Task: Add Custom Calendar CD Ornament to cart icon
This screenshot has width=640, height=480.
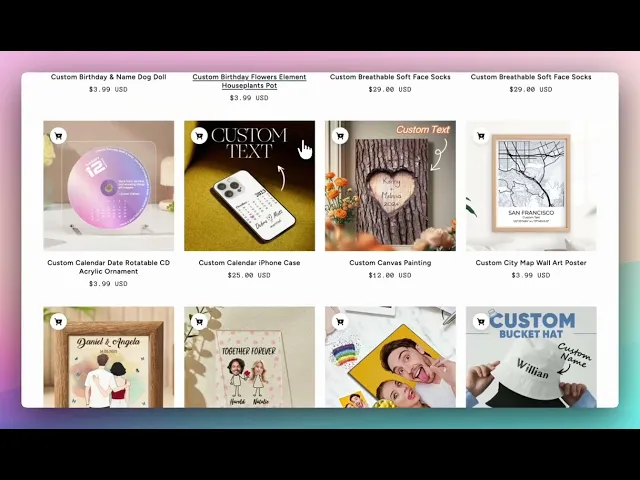Action: [x=58, y=136]
